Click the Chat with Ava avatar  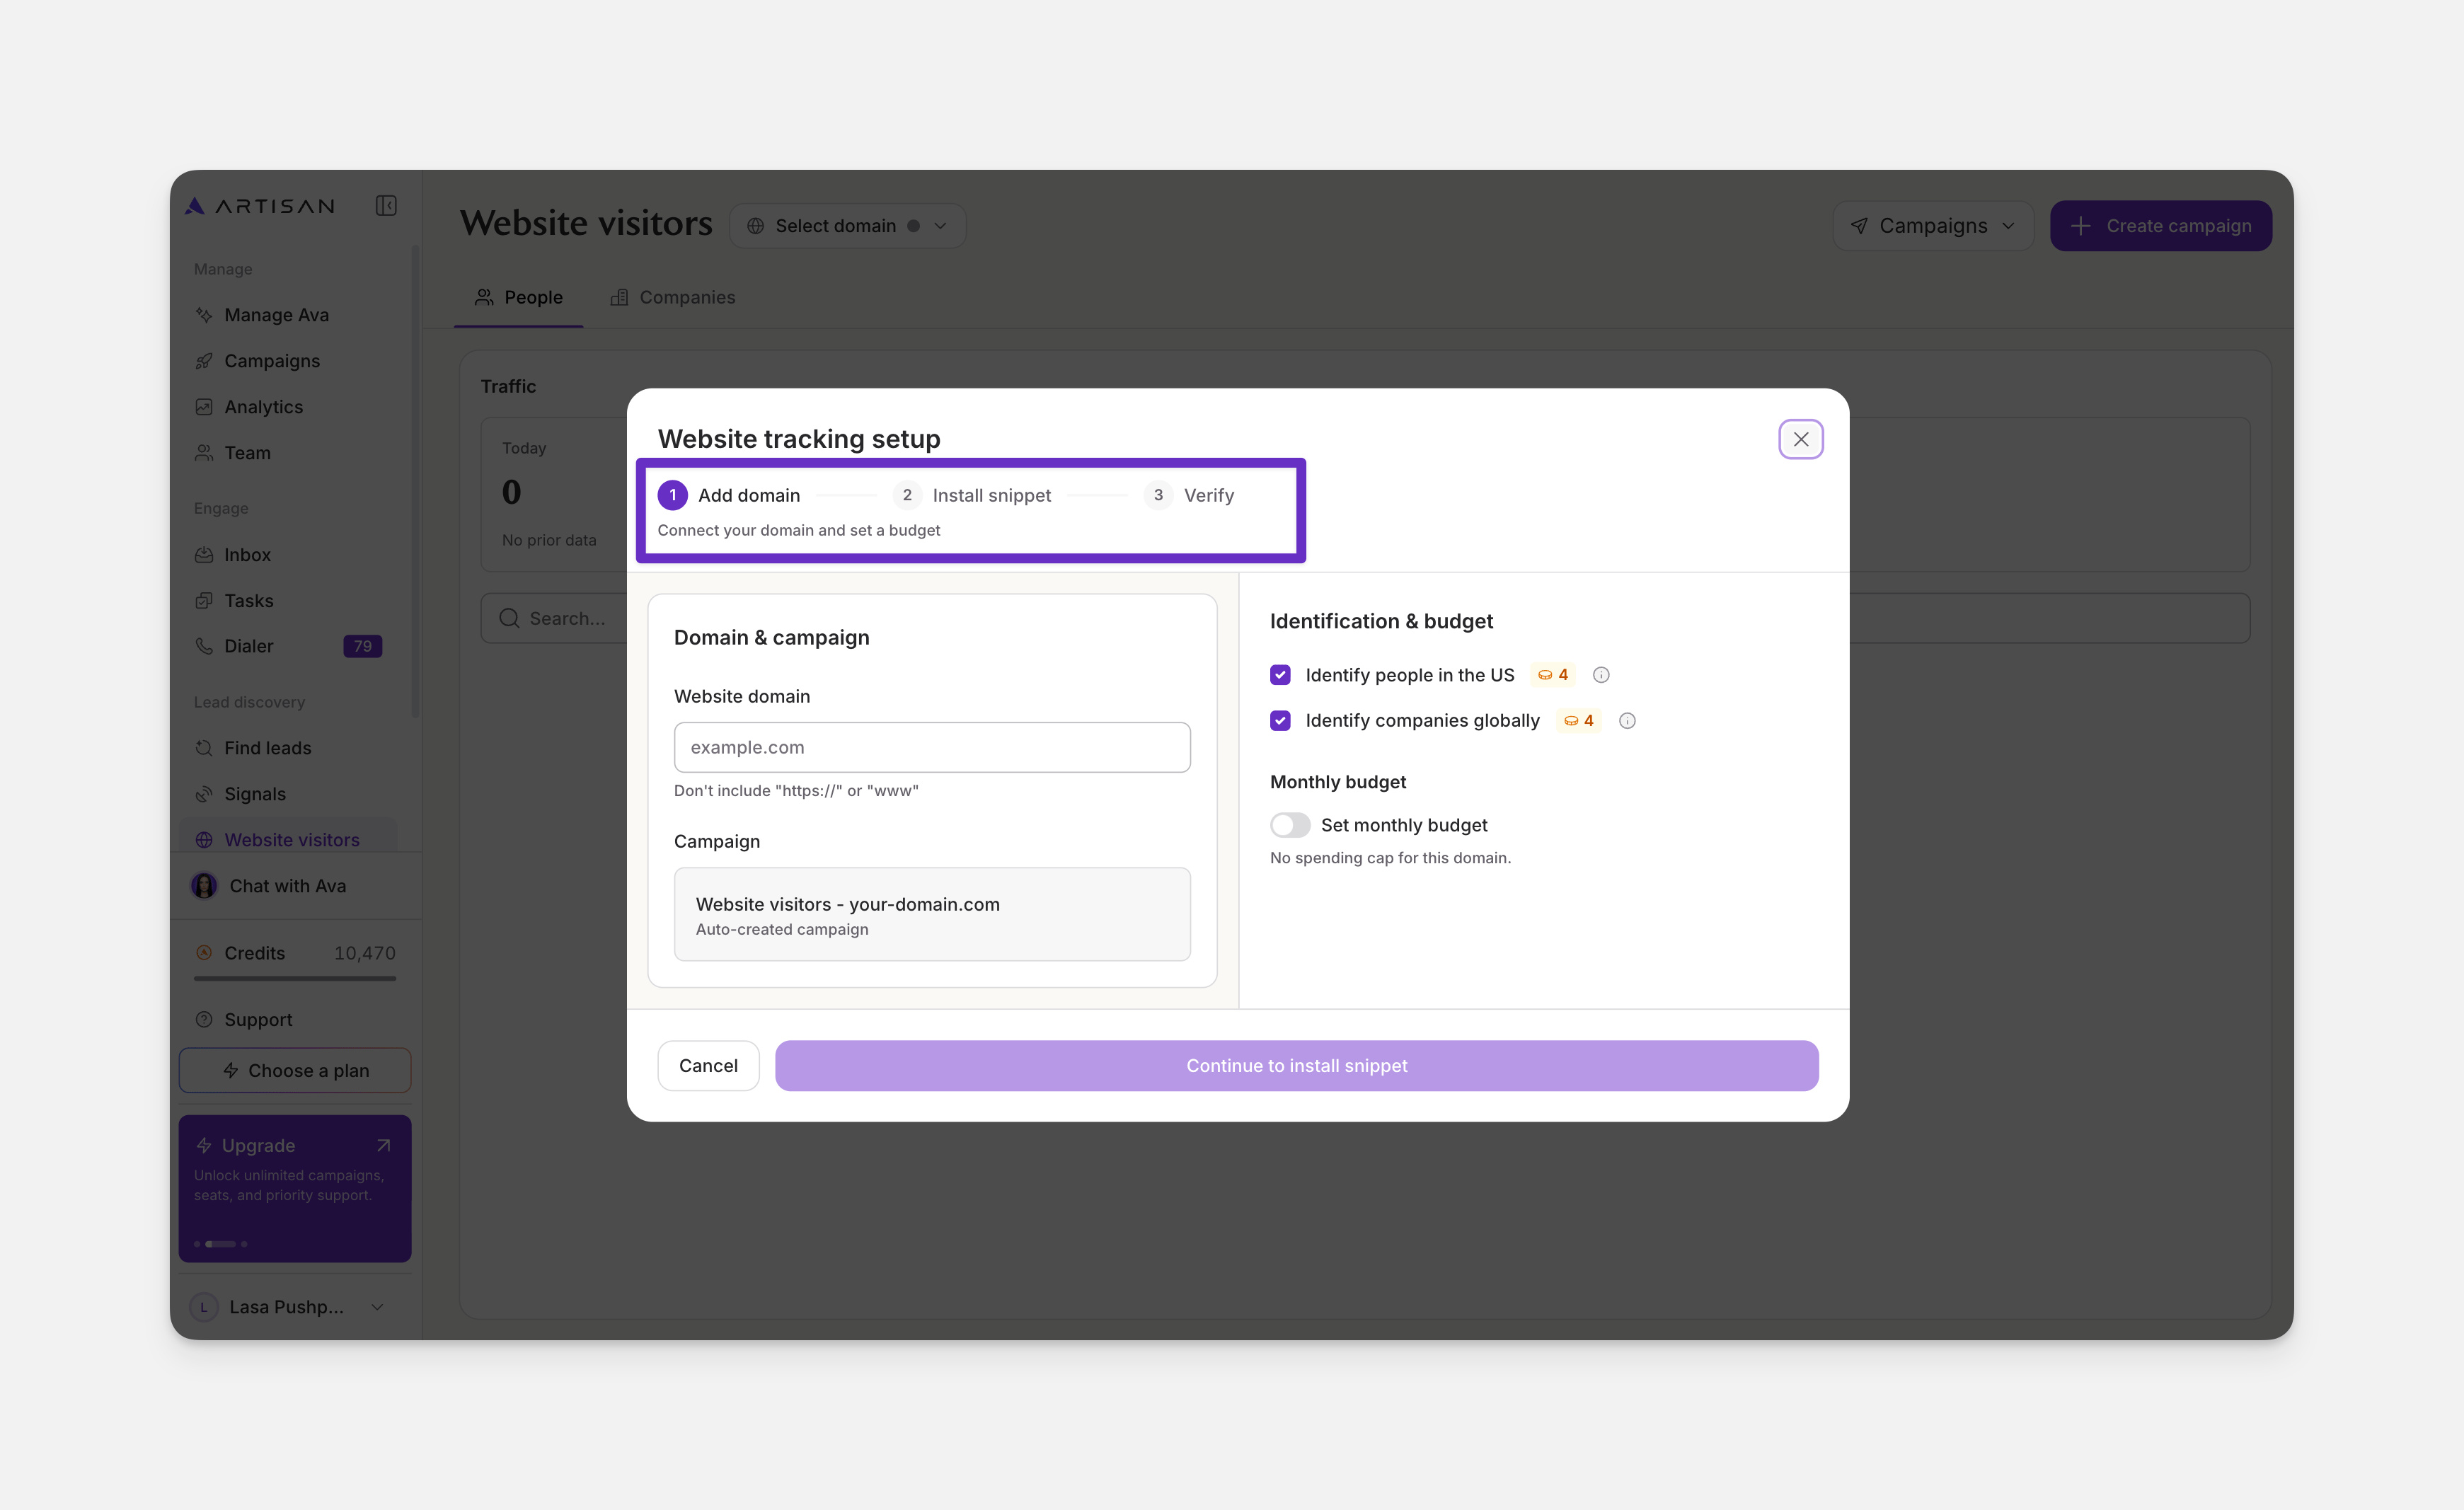[x=204, y=886]
